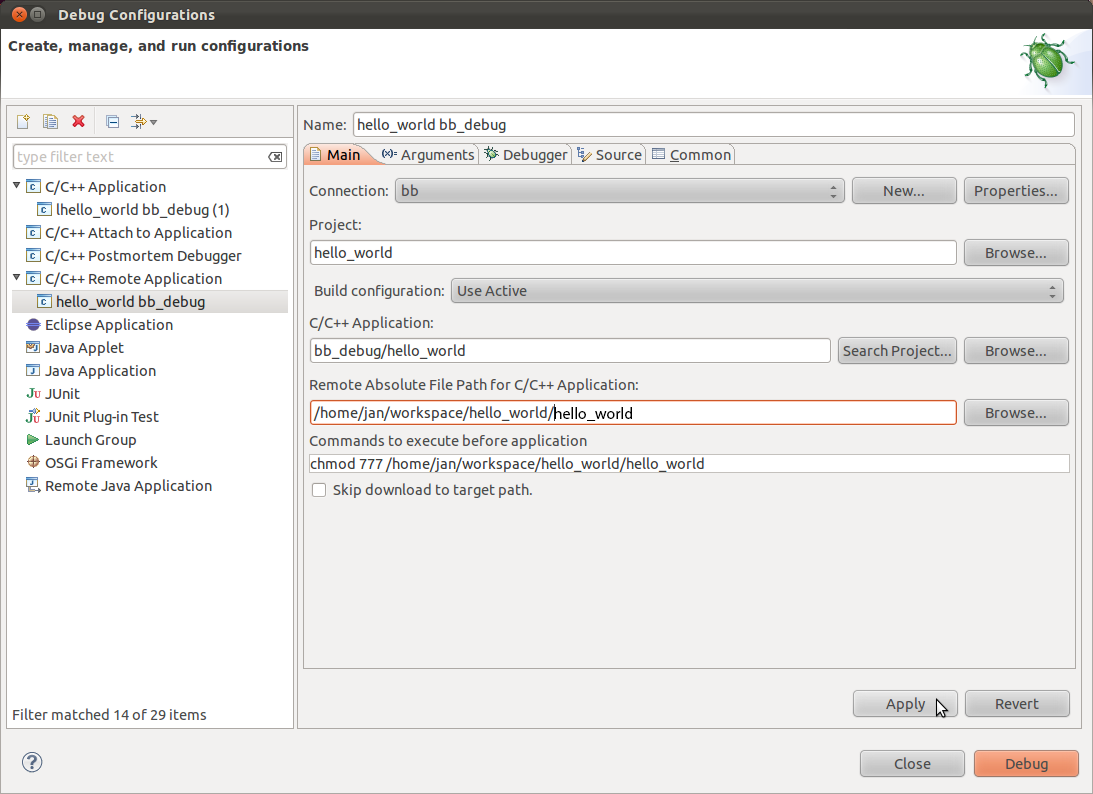Click the New launch configuration icon
This screenshot has height=794, width=1093.
pos(23,121)
